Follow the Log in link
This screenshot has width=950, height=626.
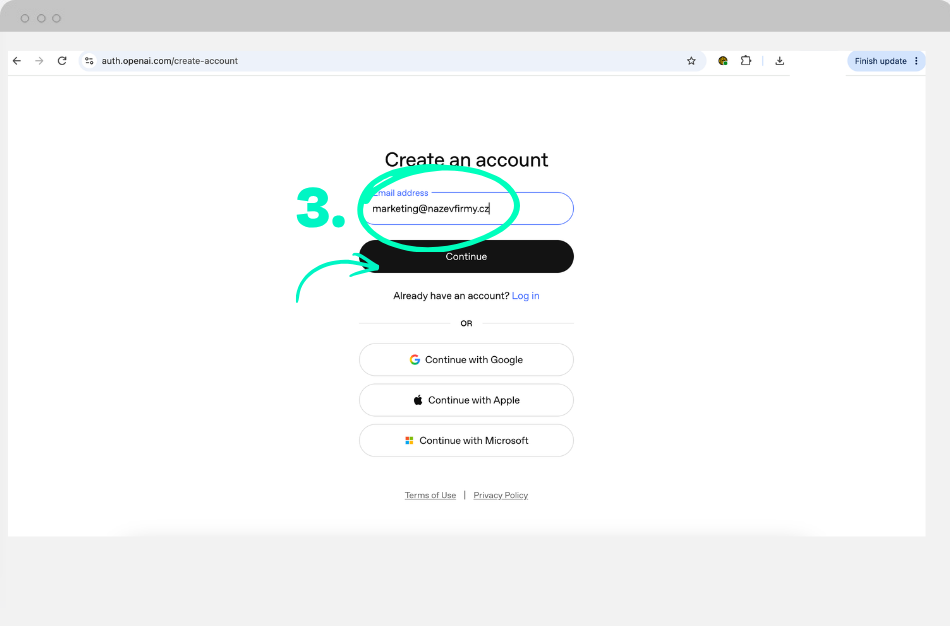click(x=525, y=296)
